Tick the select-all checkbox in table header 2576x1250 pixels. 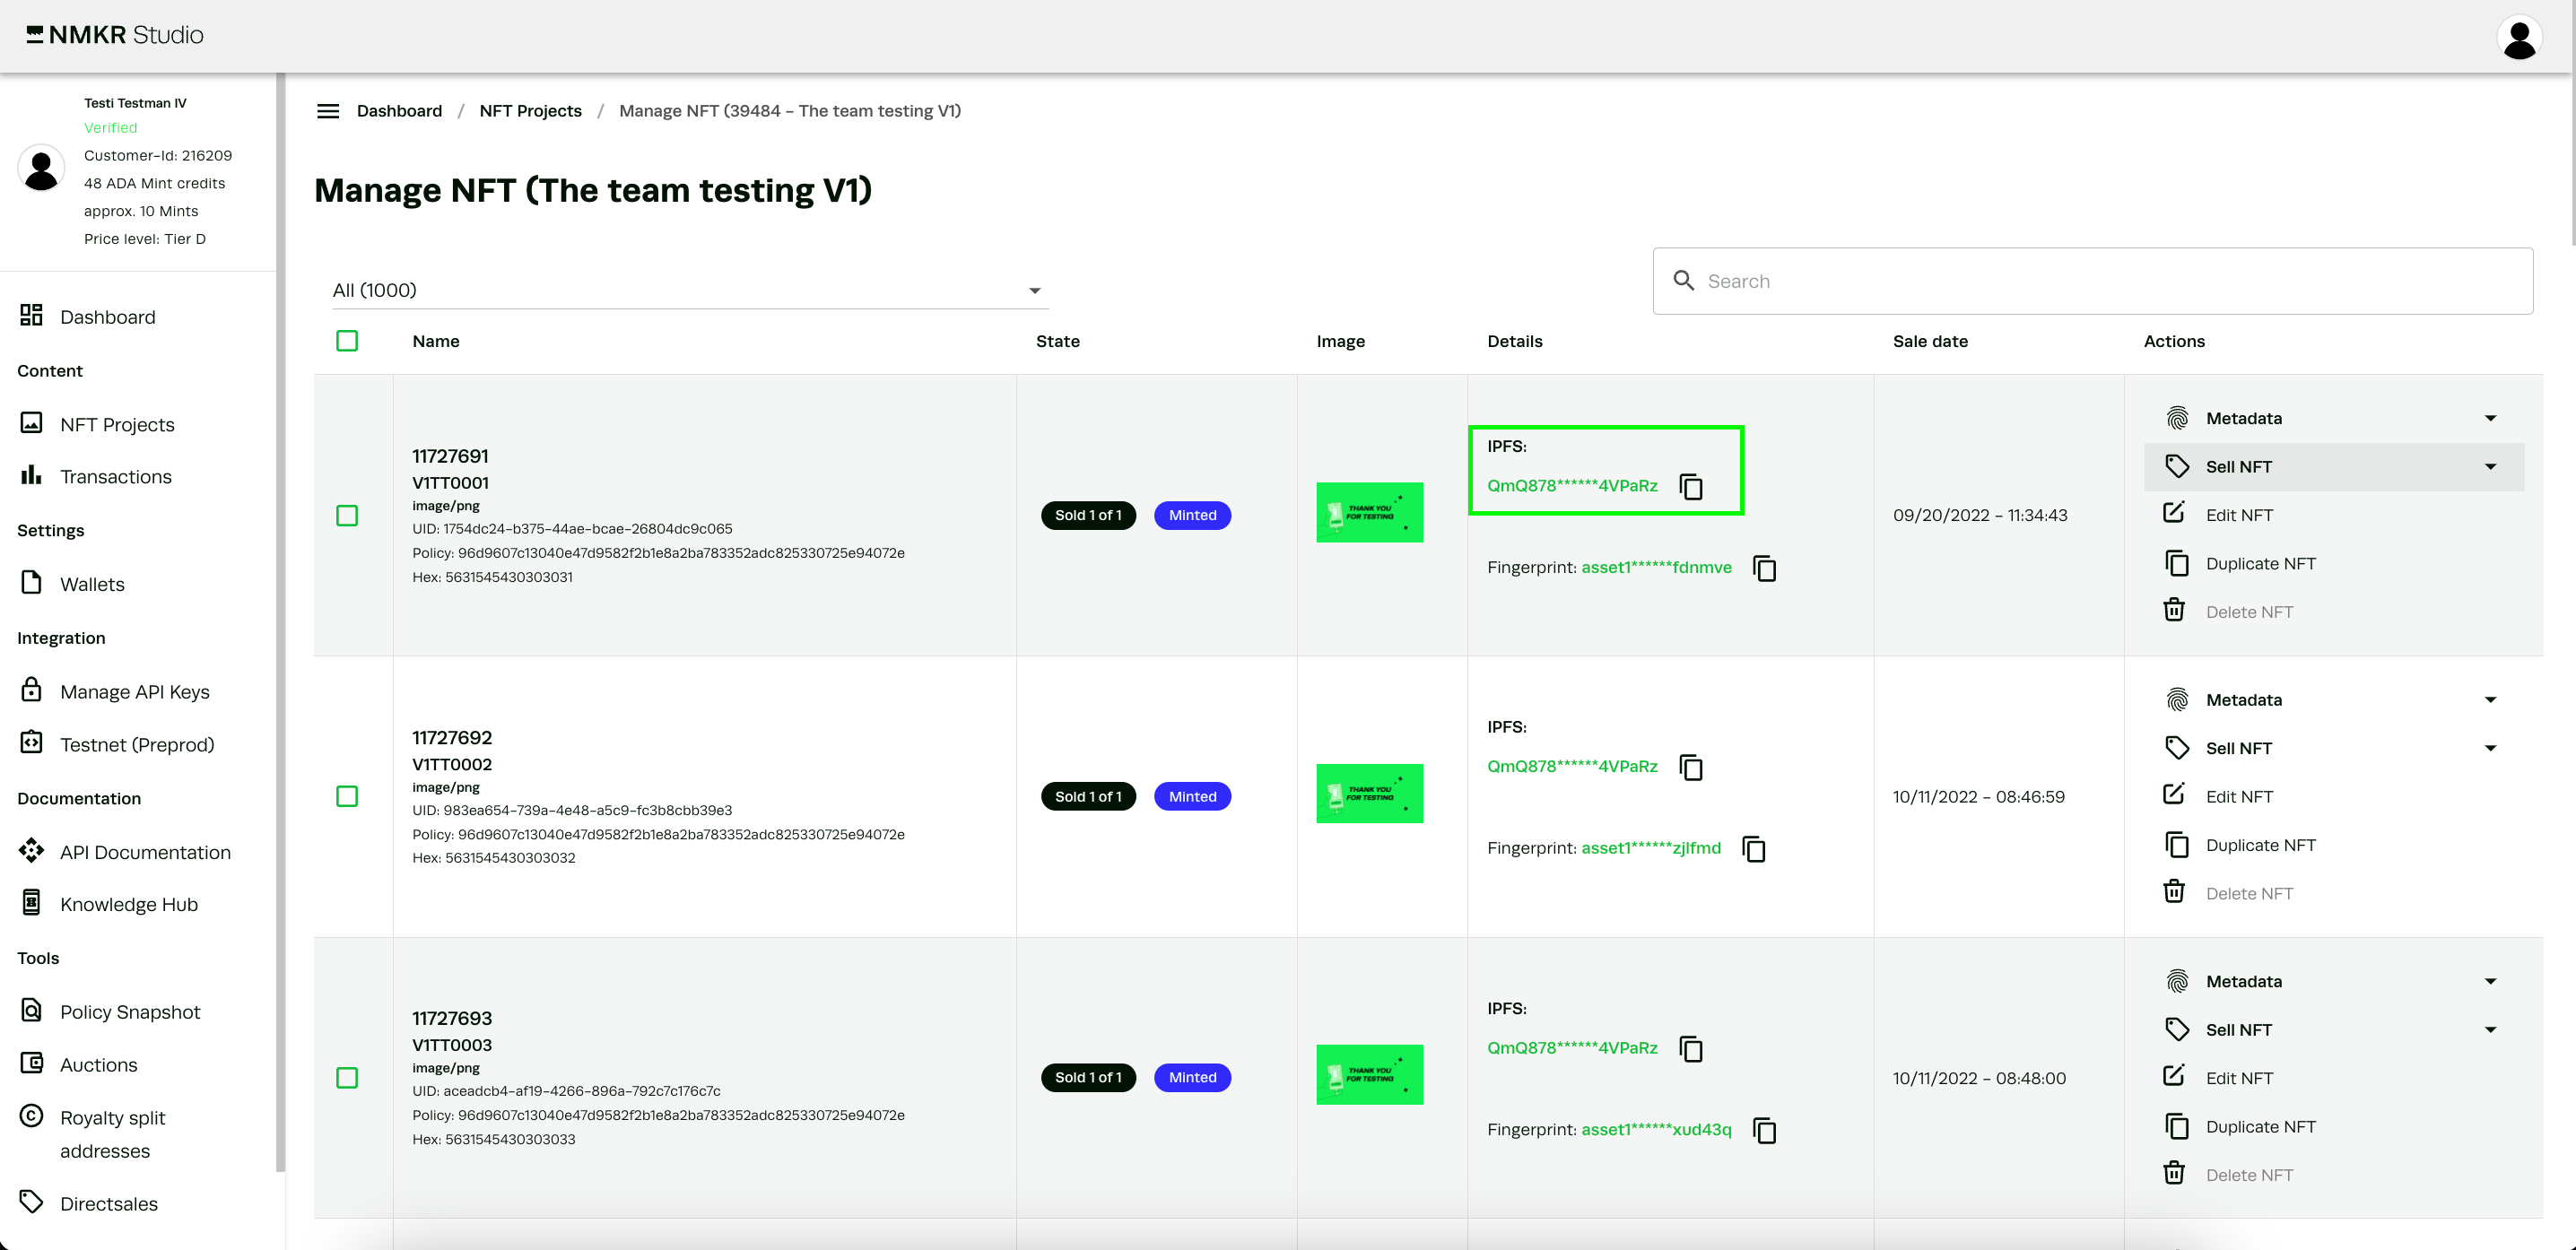[347, 341]
